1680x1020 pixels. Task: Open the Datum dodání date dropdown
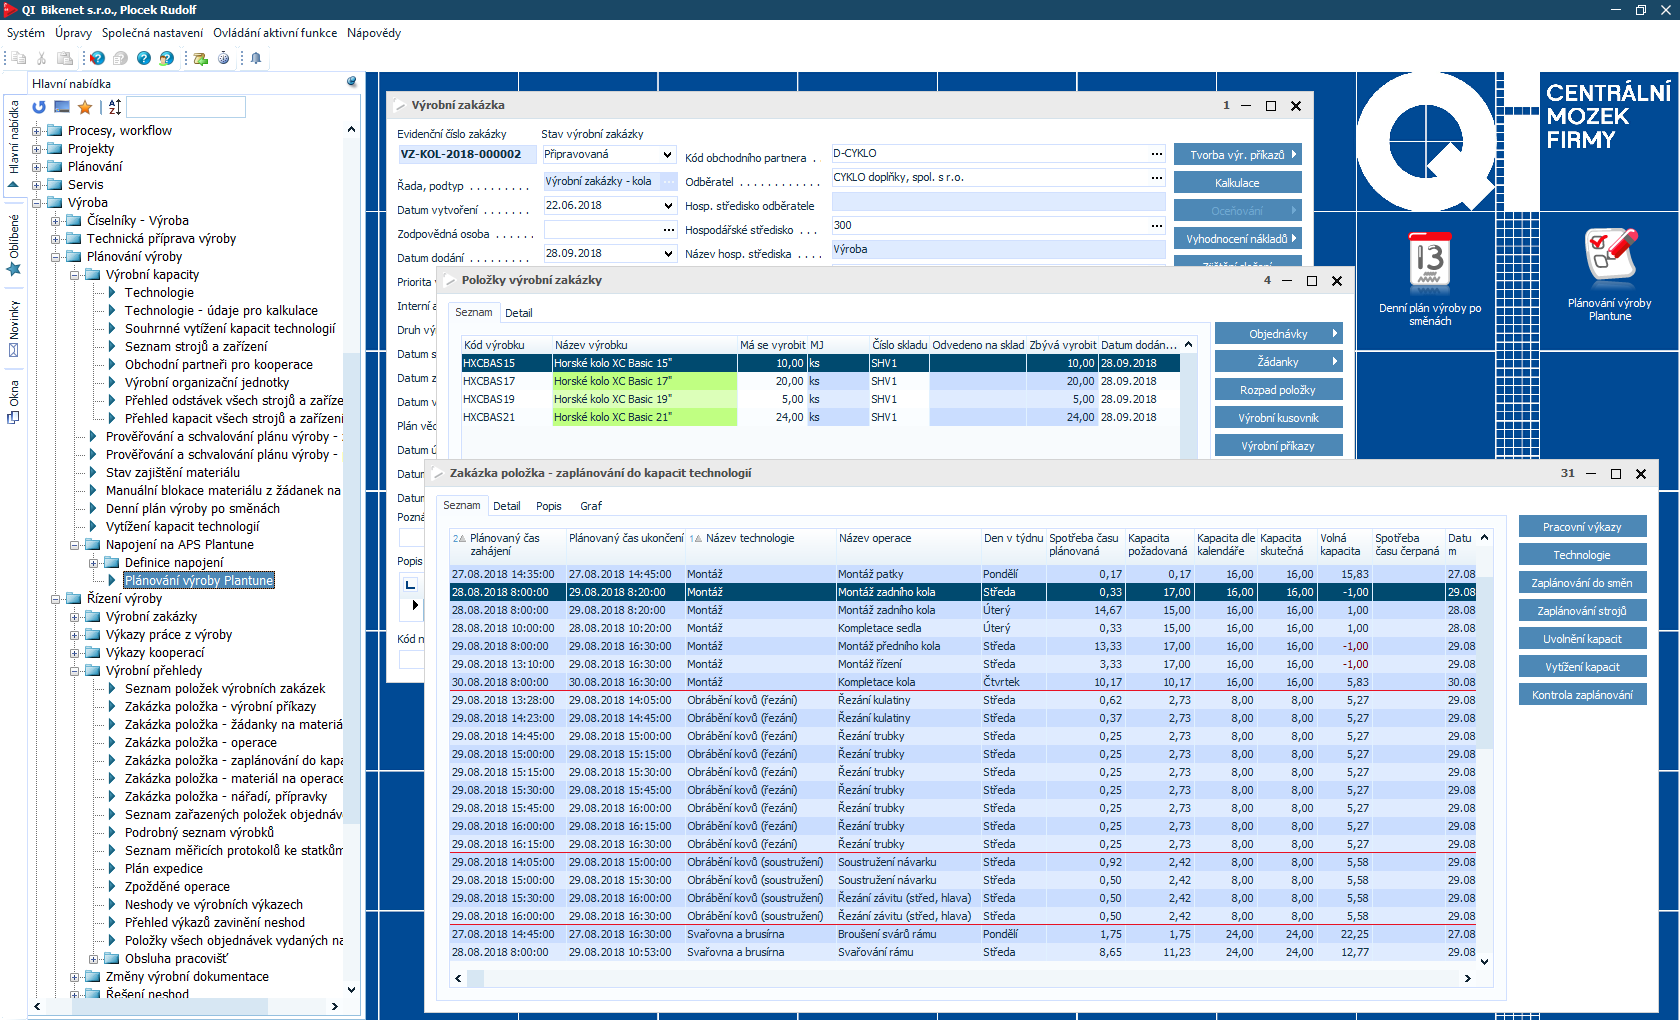[668, 254]
